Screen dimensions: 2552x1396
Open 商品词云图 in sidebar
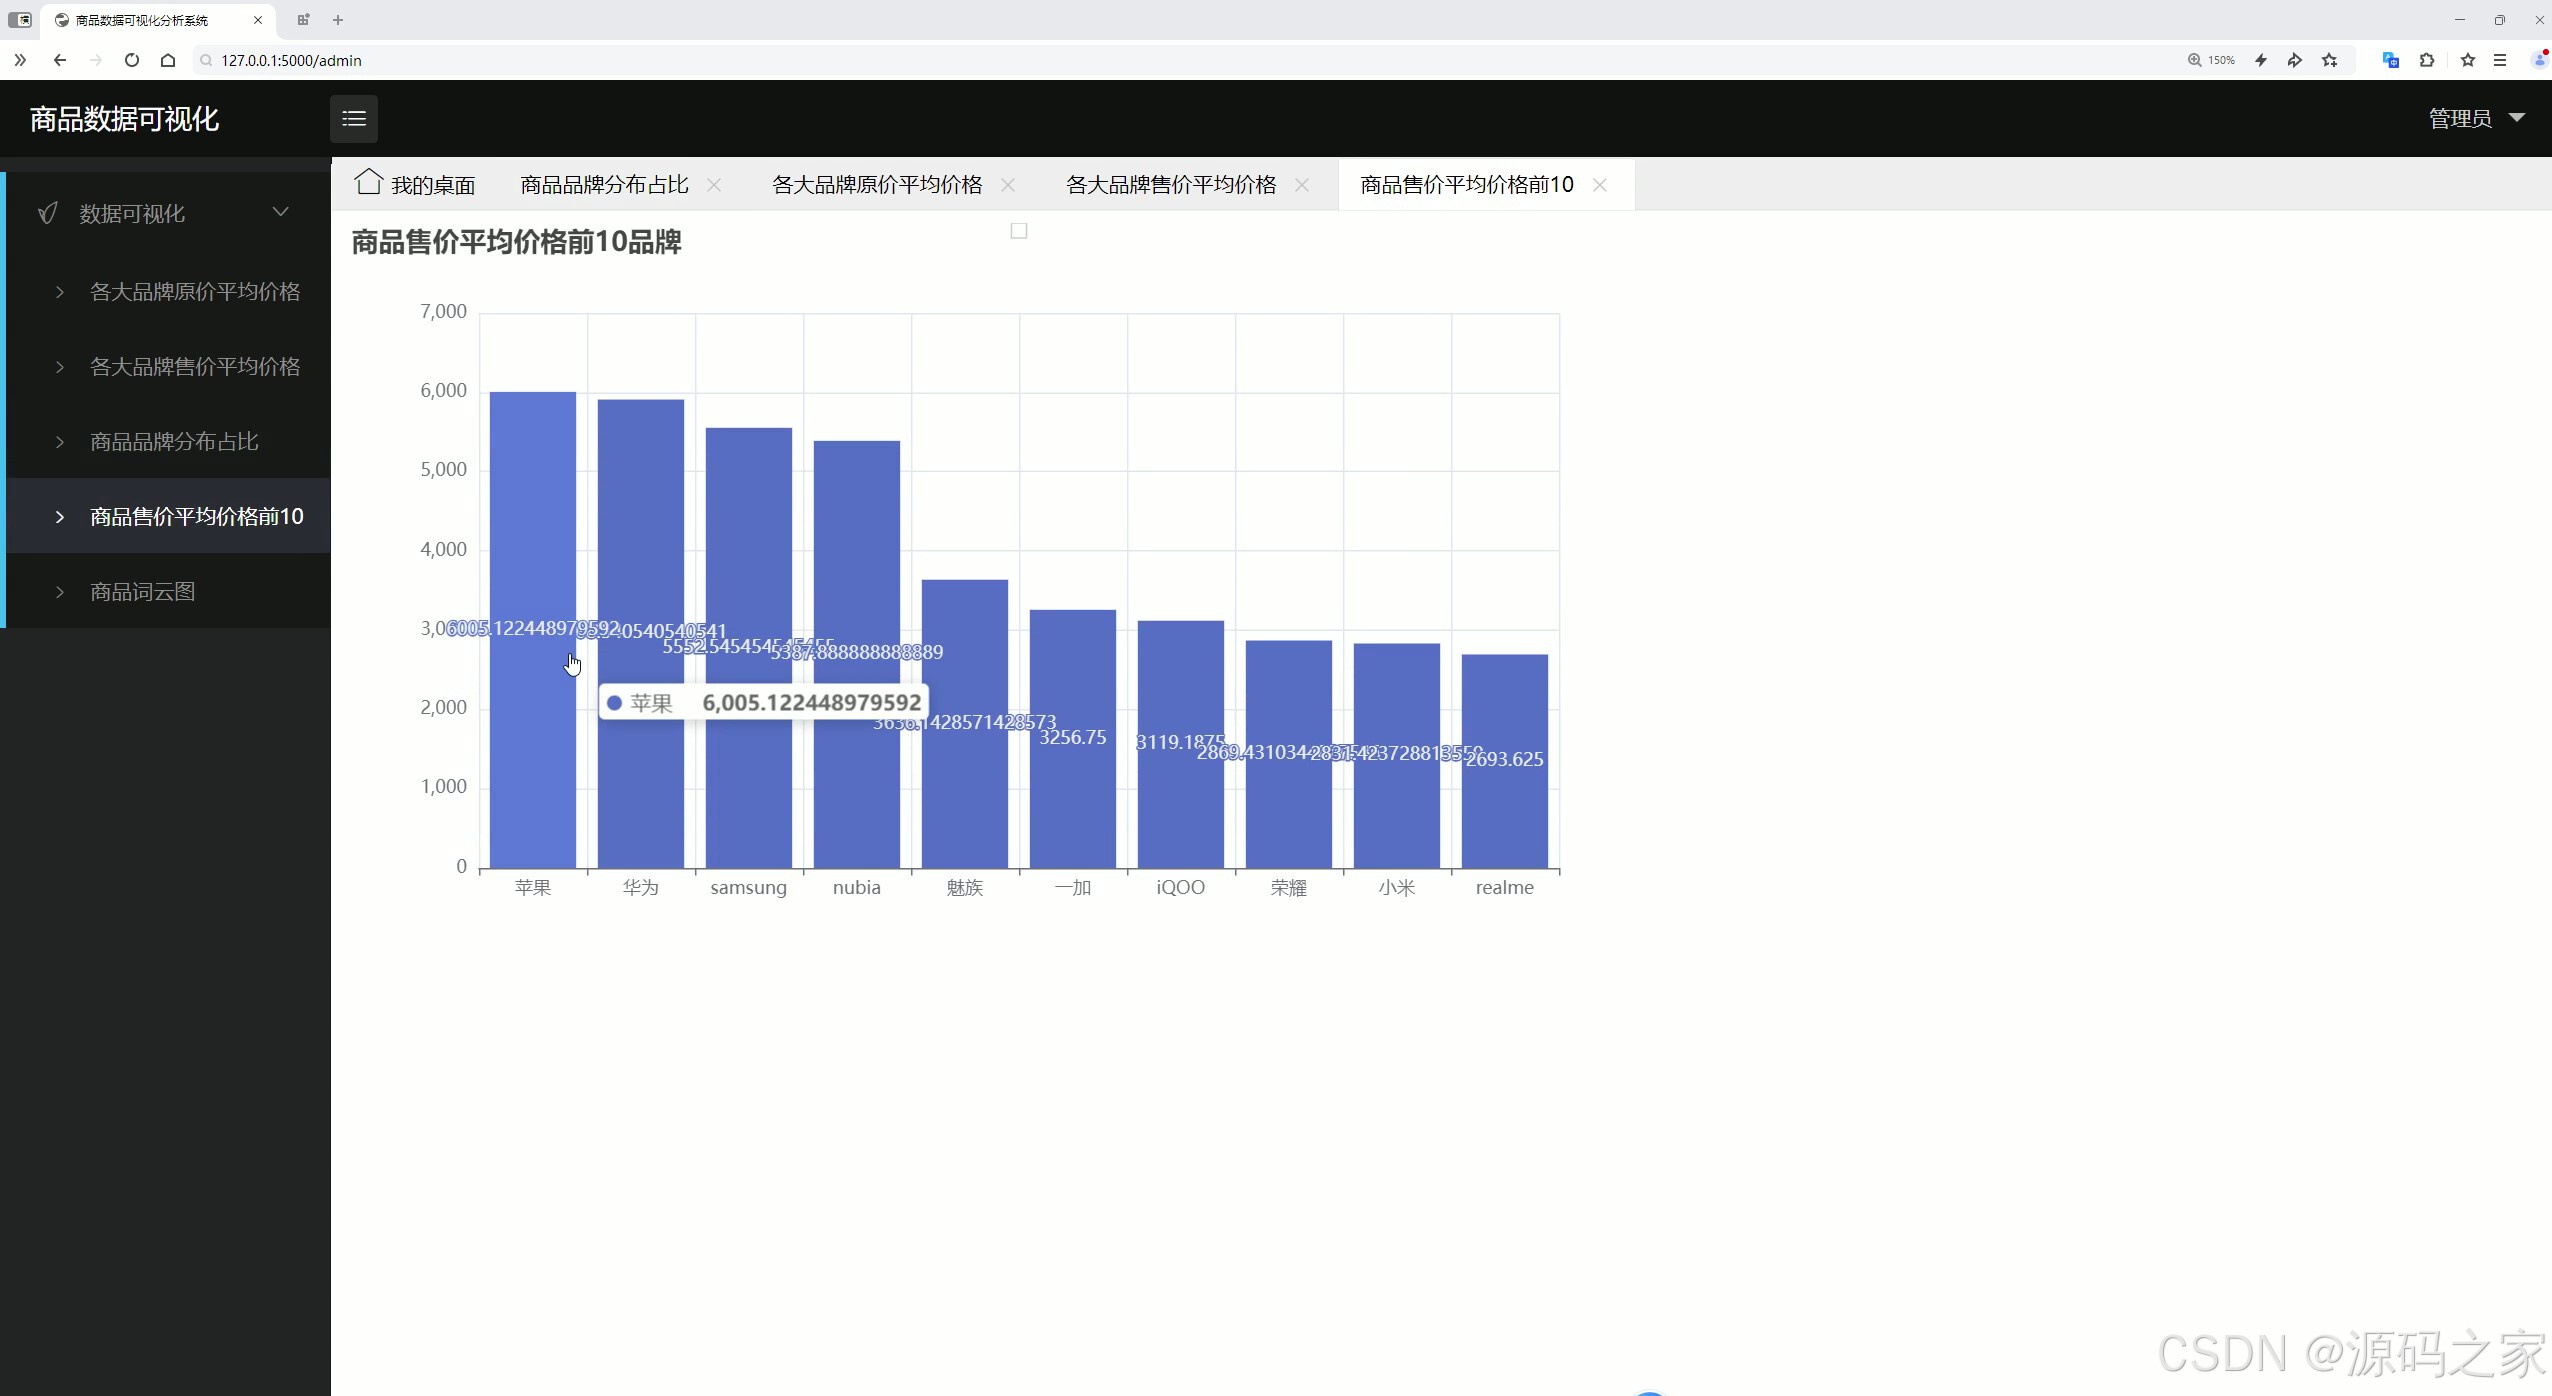[142, 592]
